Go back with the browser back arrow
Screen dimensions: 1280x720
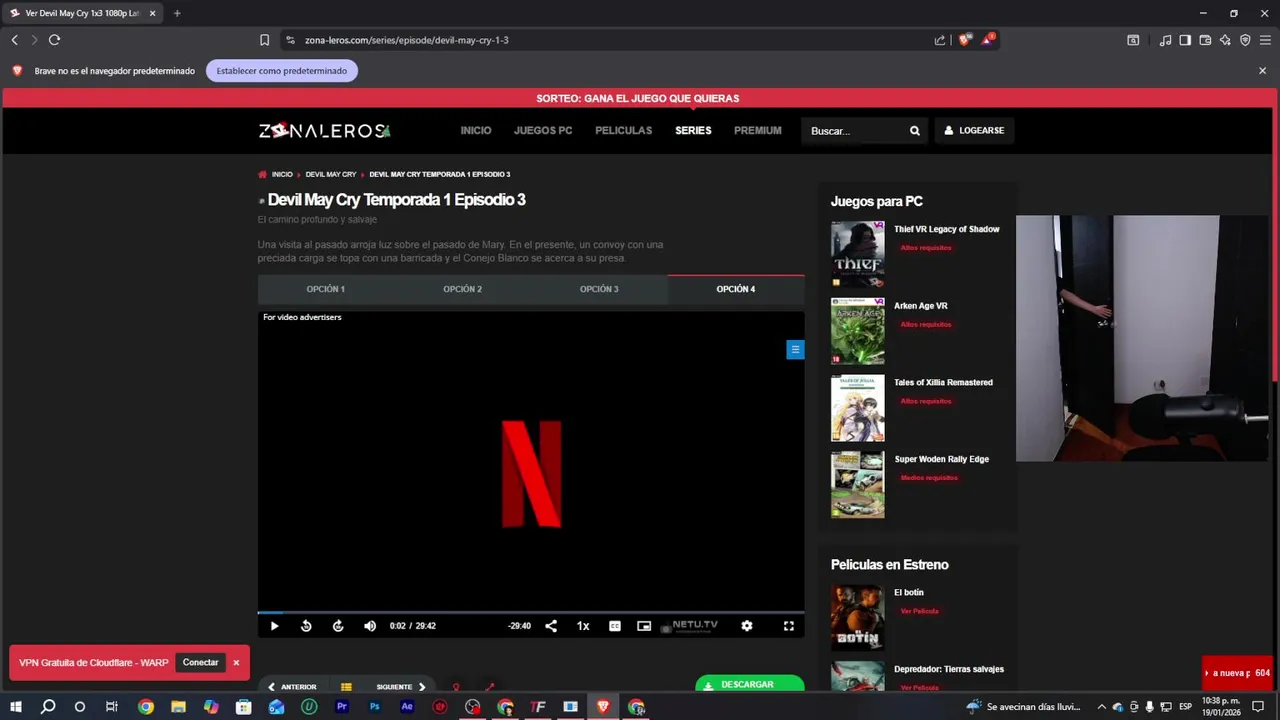click(x=14, y=40)
